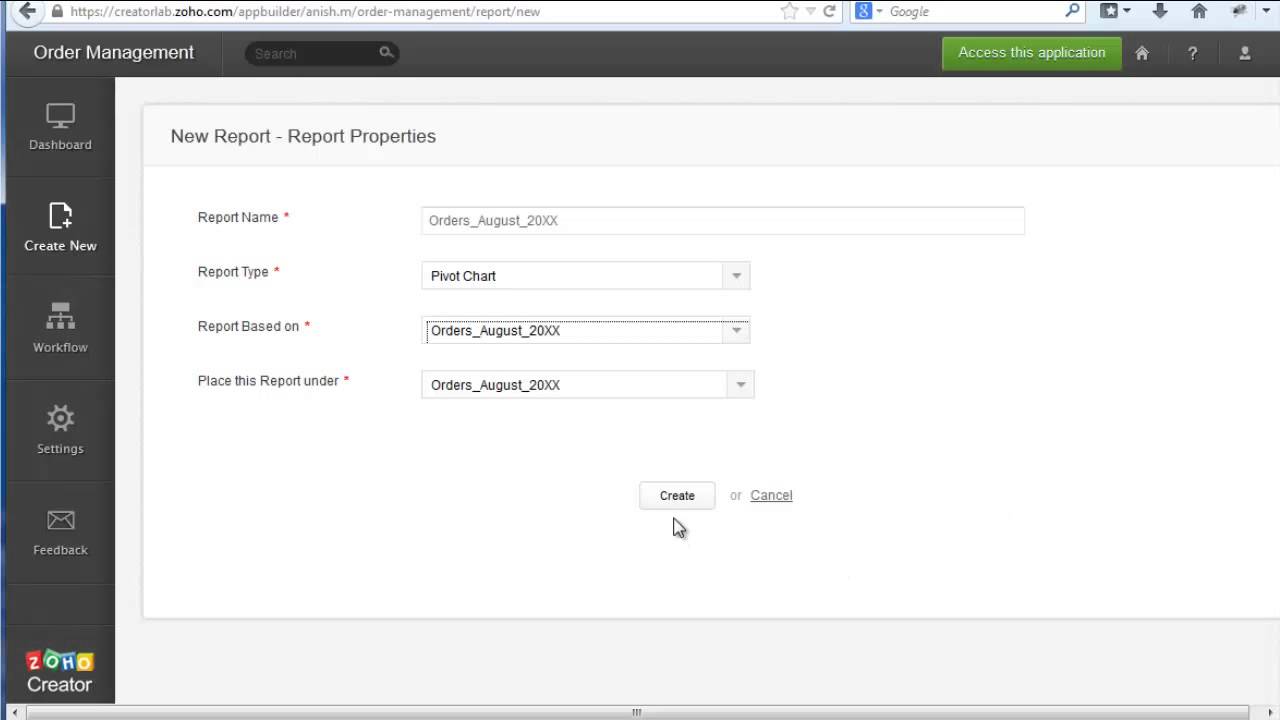1280x720 pixels.
Task: Open the Report Type dropdown
Action: [585, 276]
